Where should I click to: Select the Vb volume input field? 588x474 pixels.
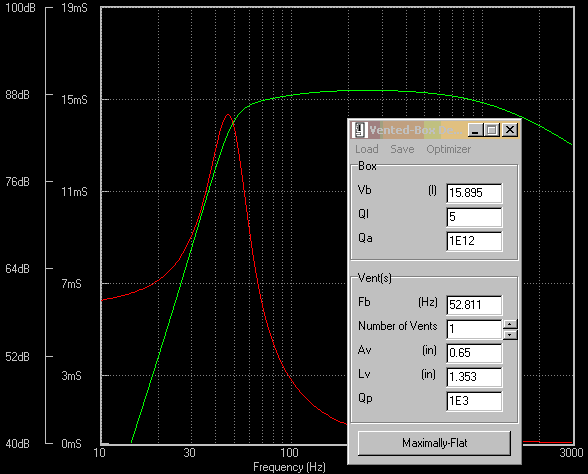tap(474, 193)
